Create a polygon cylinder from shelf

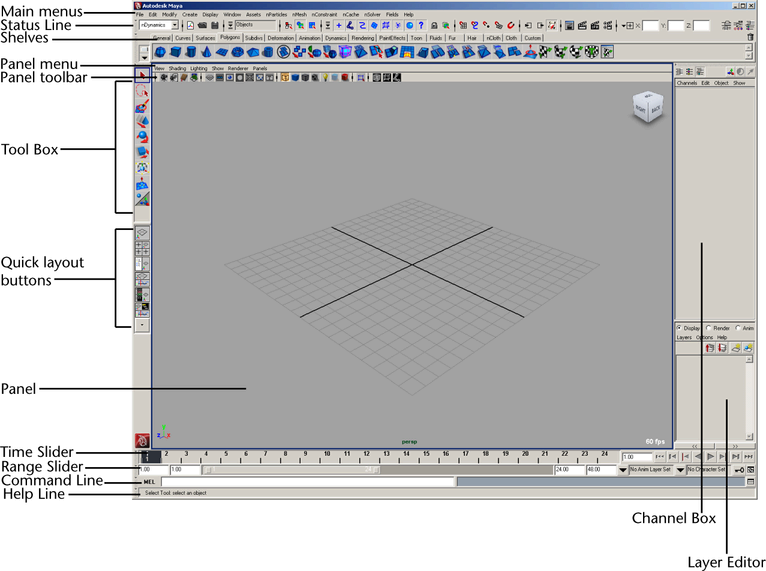[191, 52]
